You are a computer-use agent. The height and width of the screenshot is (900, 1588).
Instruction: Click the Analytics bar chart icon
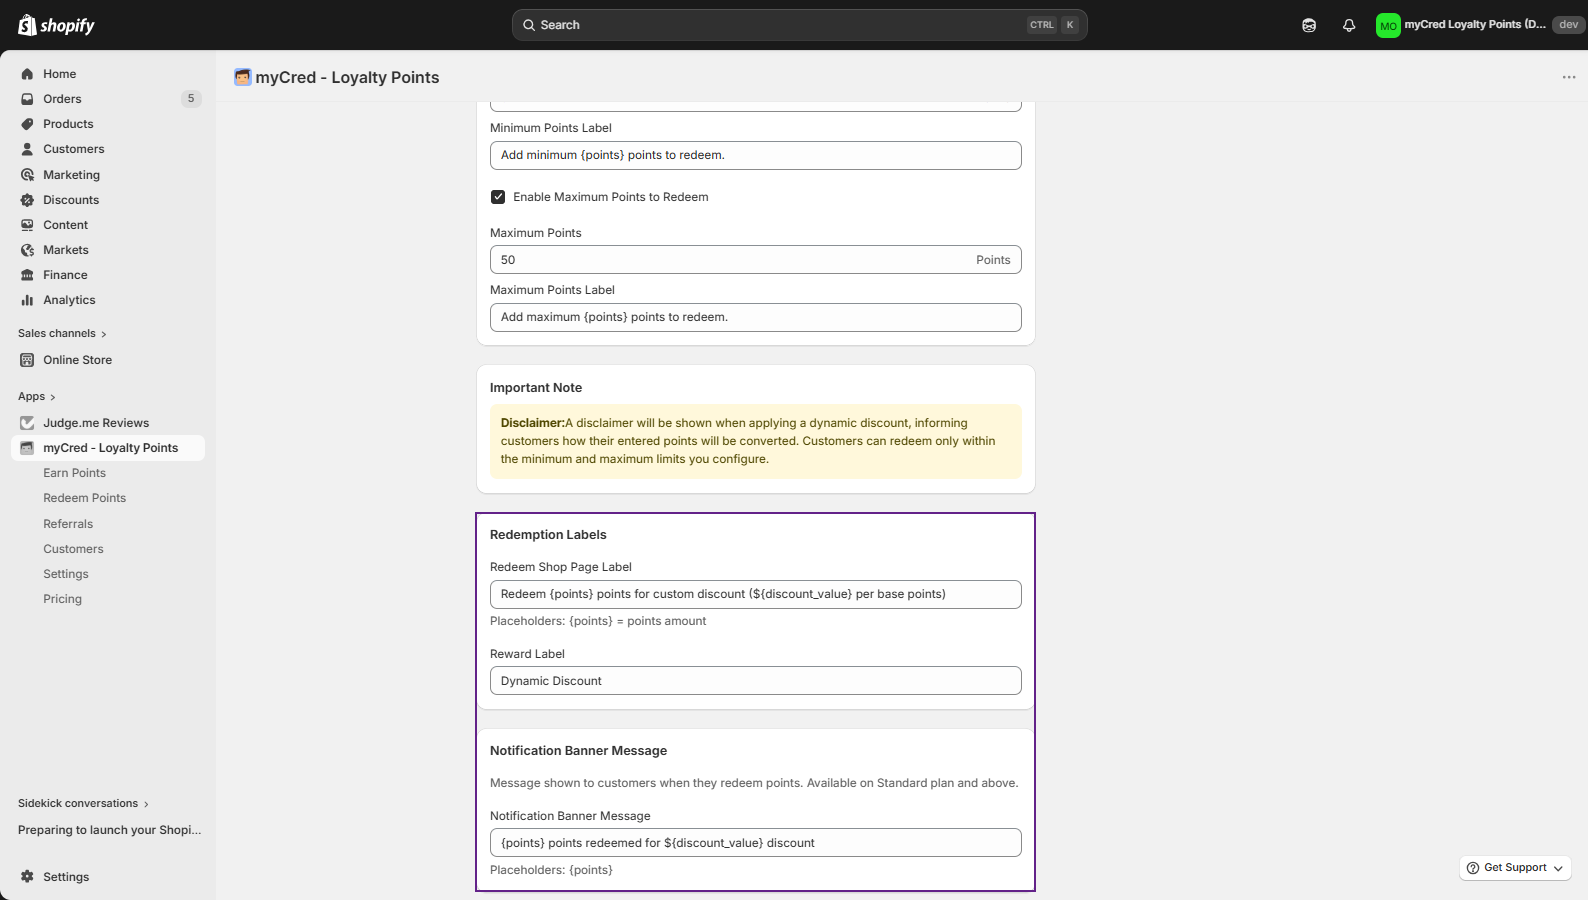pos(27,300)
